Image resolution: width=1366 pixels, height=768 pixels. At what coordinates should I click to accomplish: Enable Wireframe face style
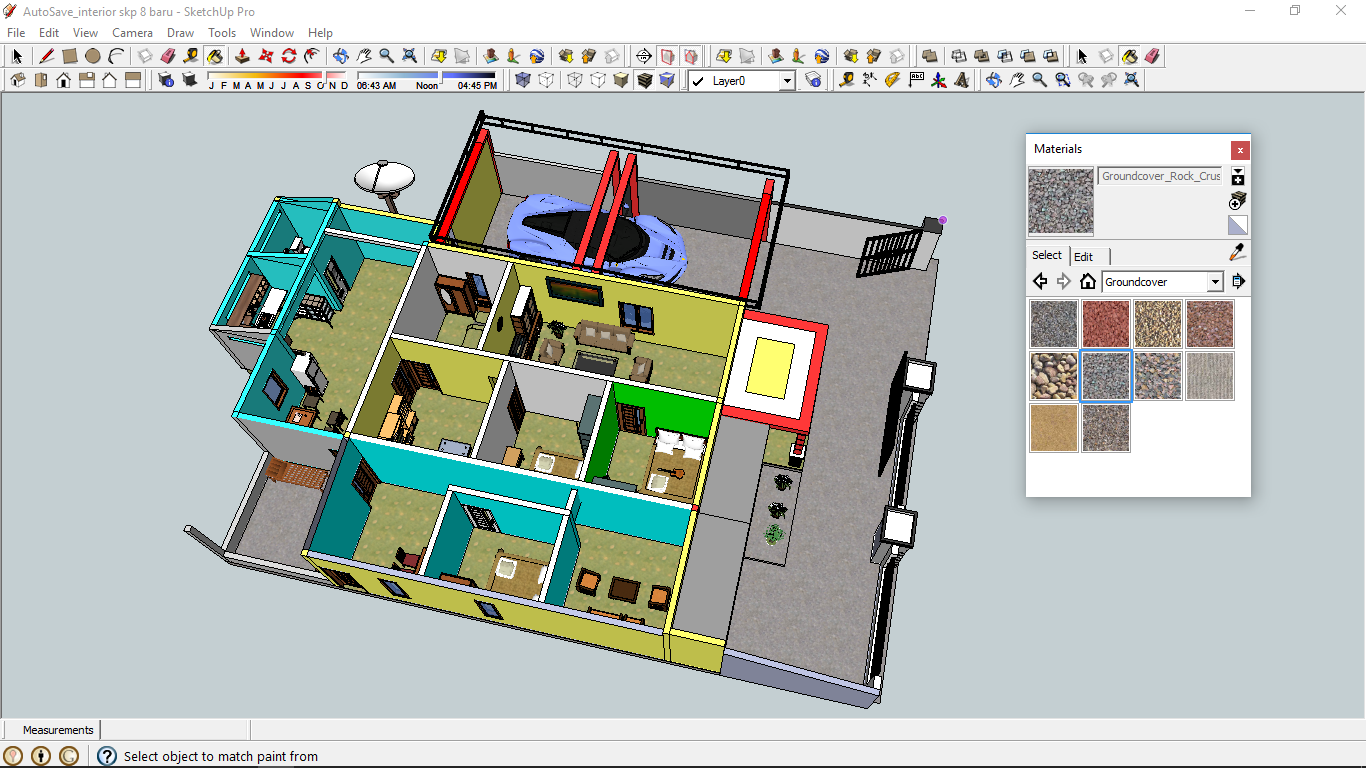pos(574,80)
